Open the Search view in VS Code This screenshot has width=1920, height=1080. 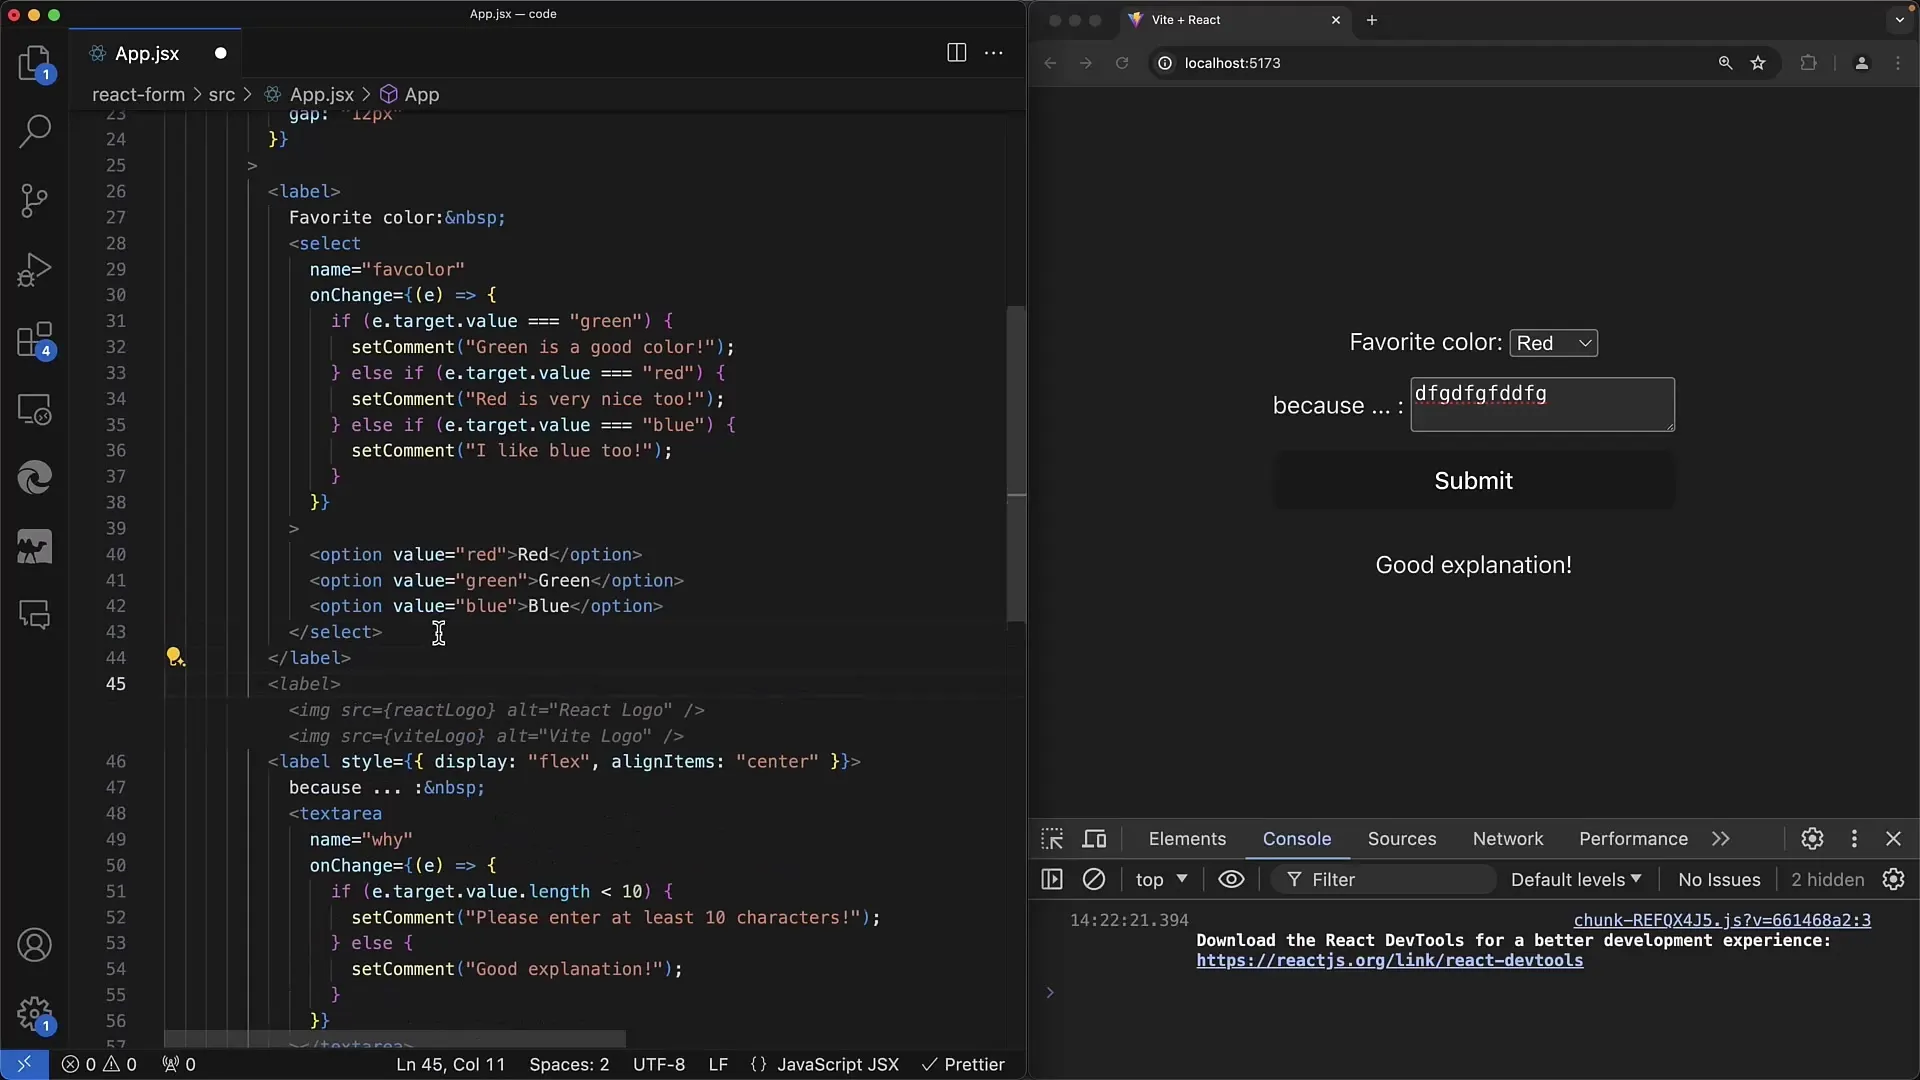point(34,131)
